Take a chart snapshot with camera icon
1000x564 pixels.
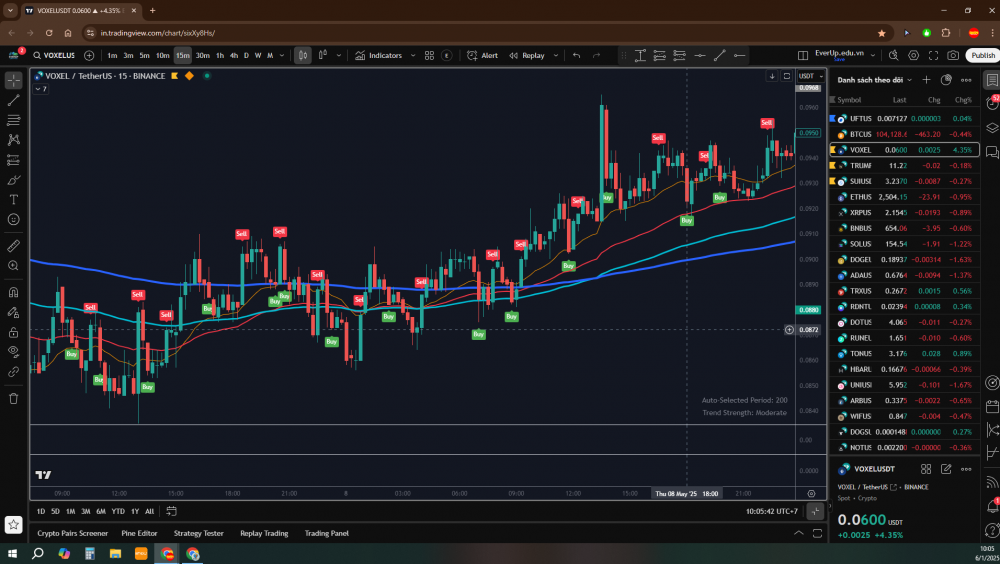click(x=953, y=56)
